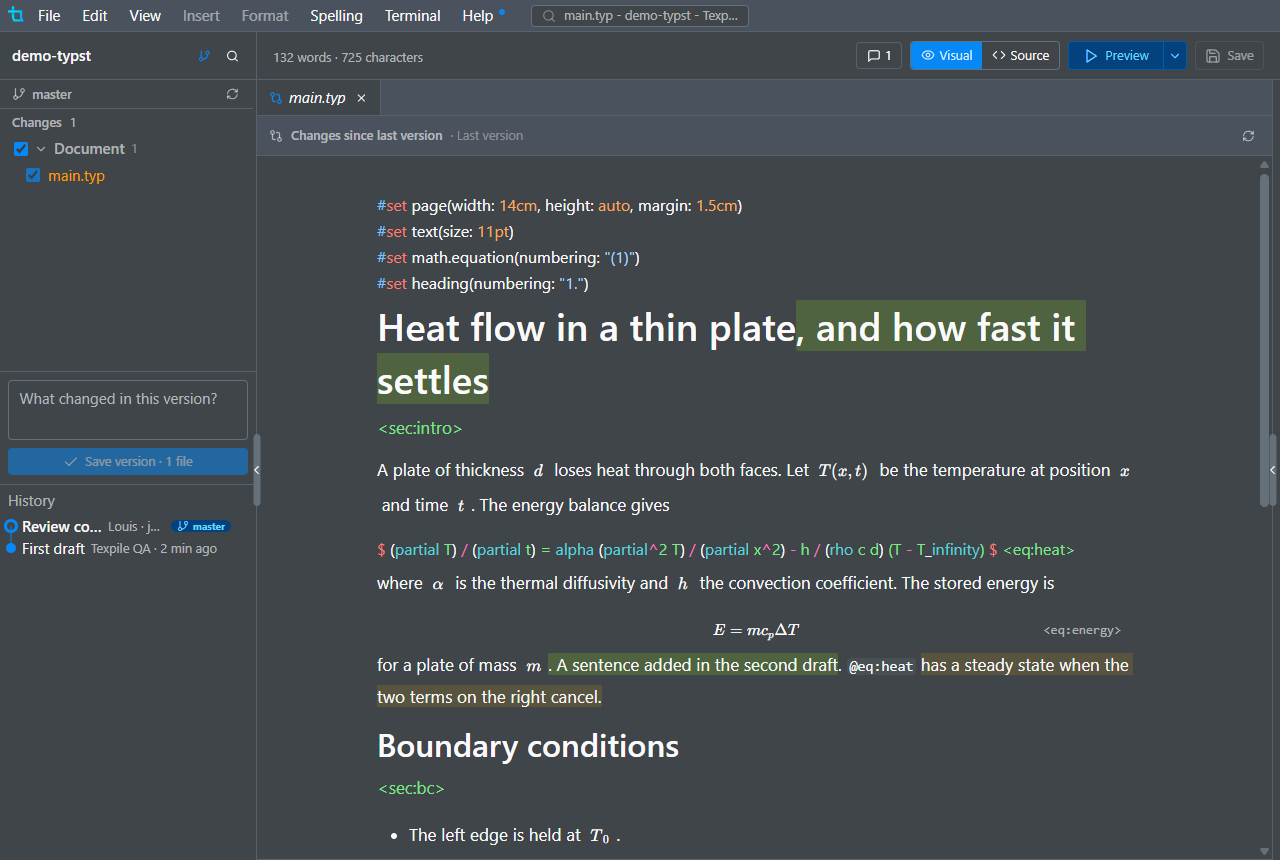Click the Boundary conditions heading

[528, 746]
